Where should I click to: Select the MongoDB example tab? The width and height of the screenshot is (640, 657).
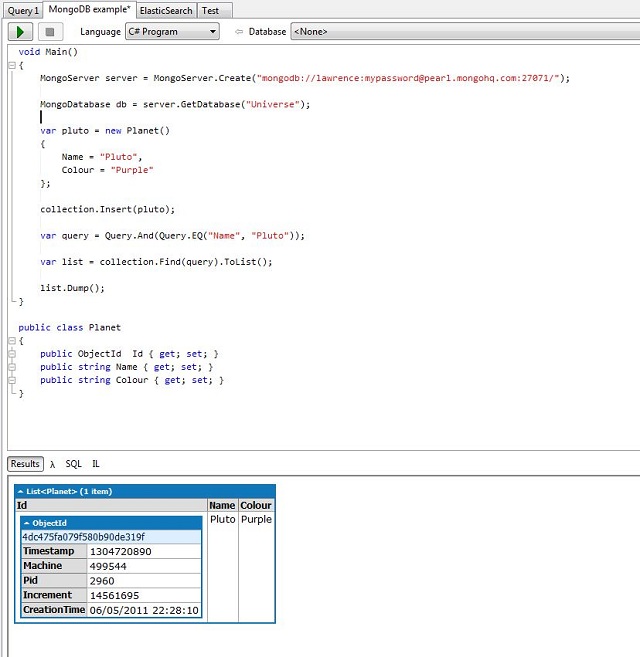tap(89, 10)
